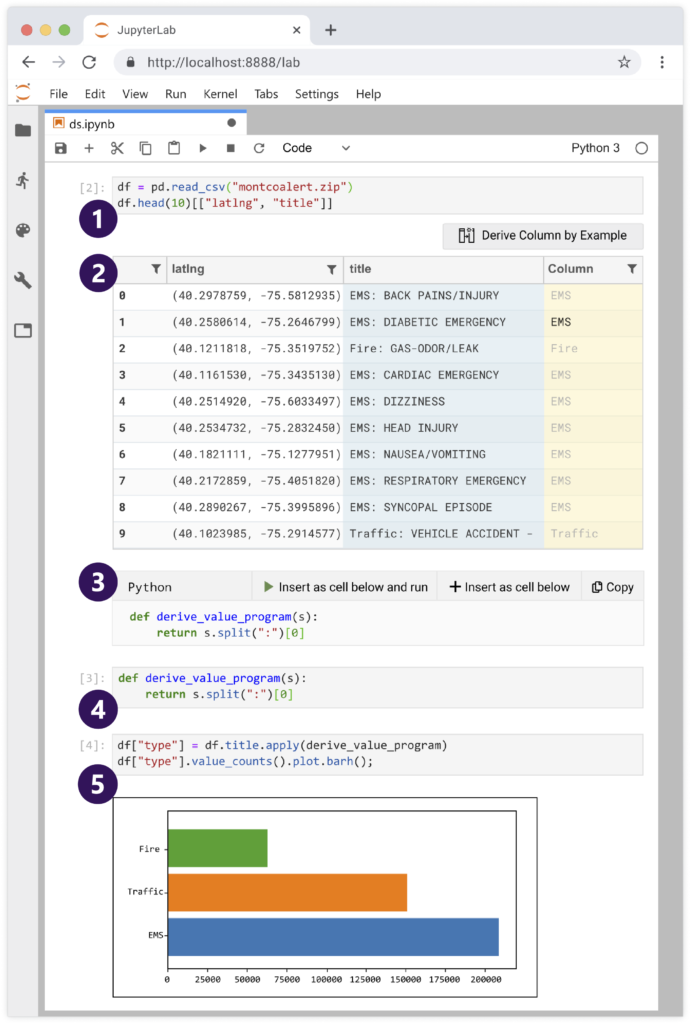Open the Kernel menu
690x1024 pixels.
(x=220, y=94)
